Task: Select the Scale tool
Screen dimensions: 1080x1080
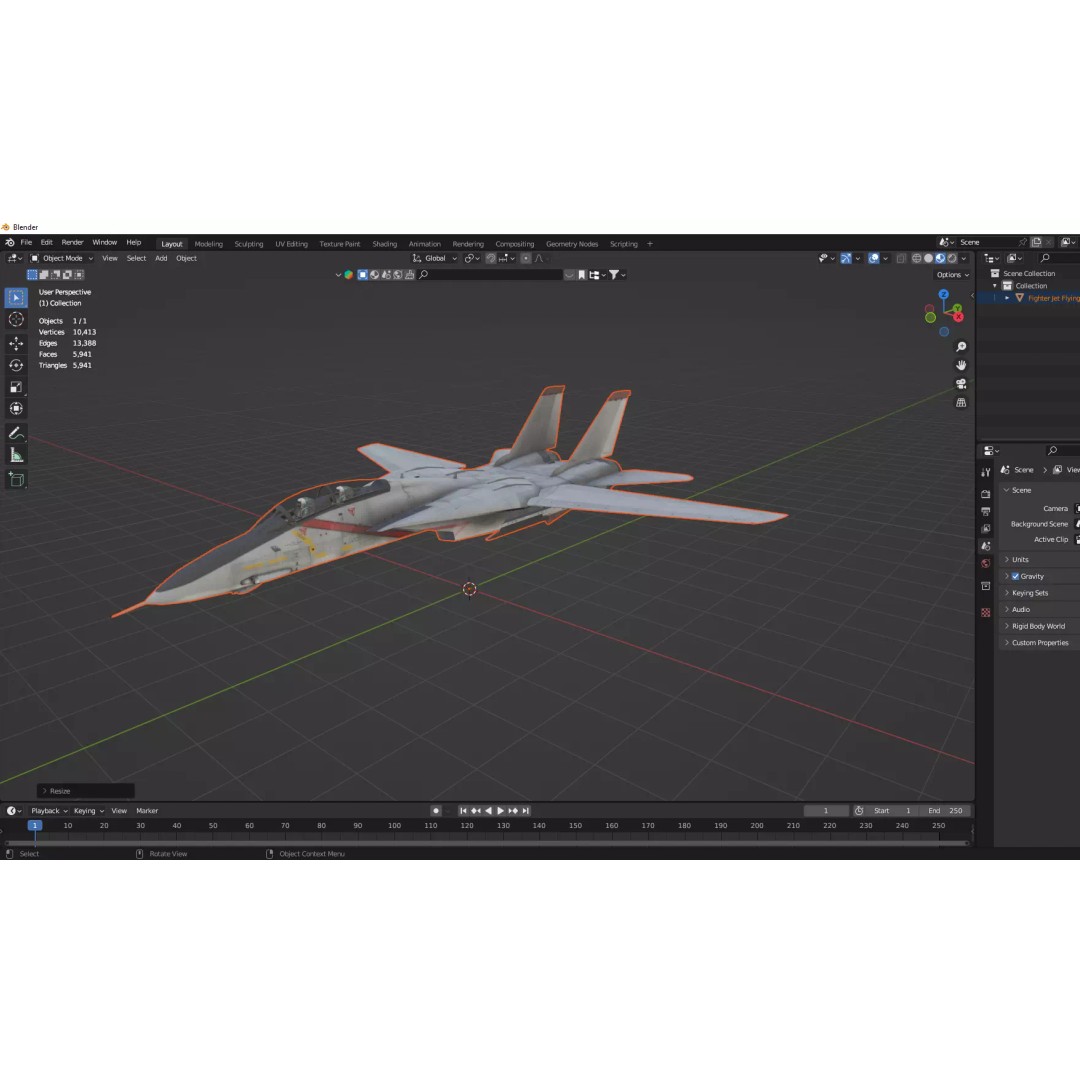Action: coord(16,387)
